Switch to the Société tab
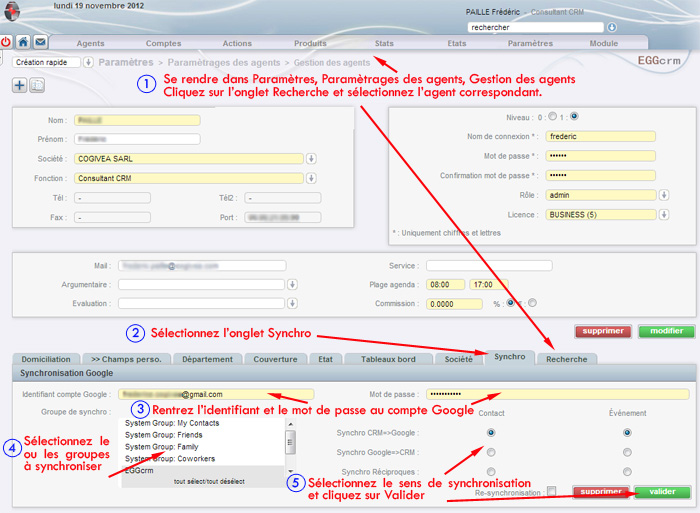The width and height of the screenshot is (700, 513). pyautogui.click(x=458, y=359)
